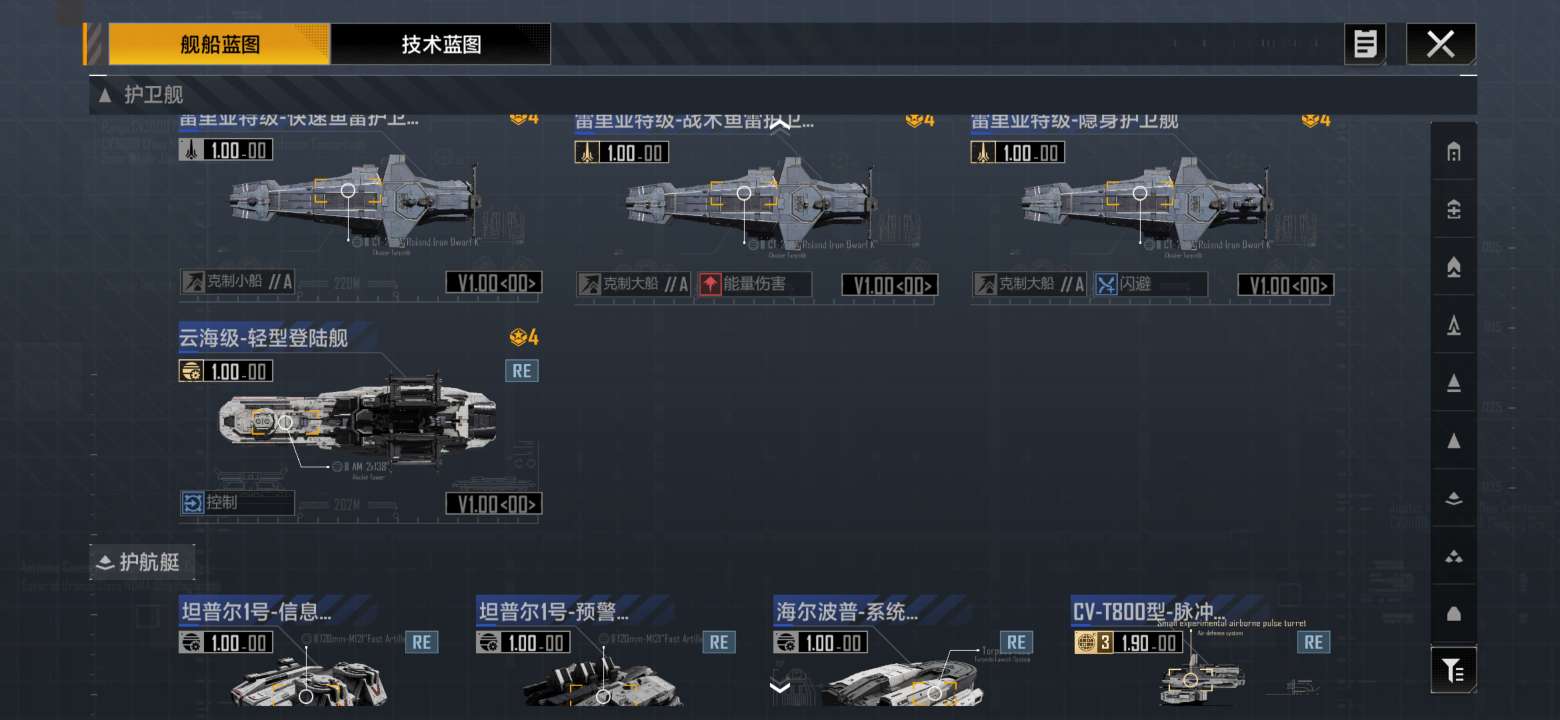Switch to the 技术蓝图 tab
The height and width of the screenshot is (720, 1560).
[x=441, y=45]
